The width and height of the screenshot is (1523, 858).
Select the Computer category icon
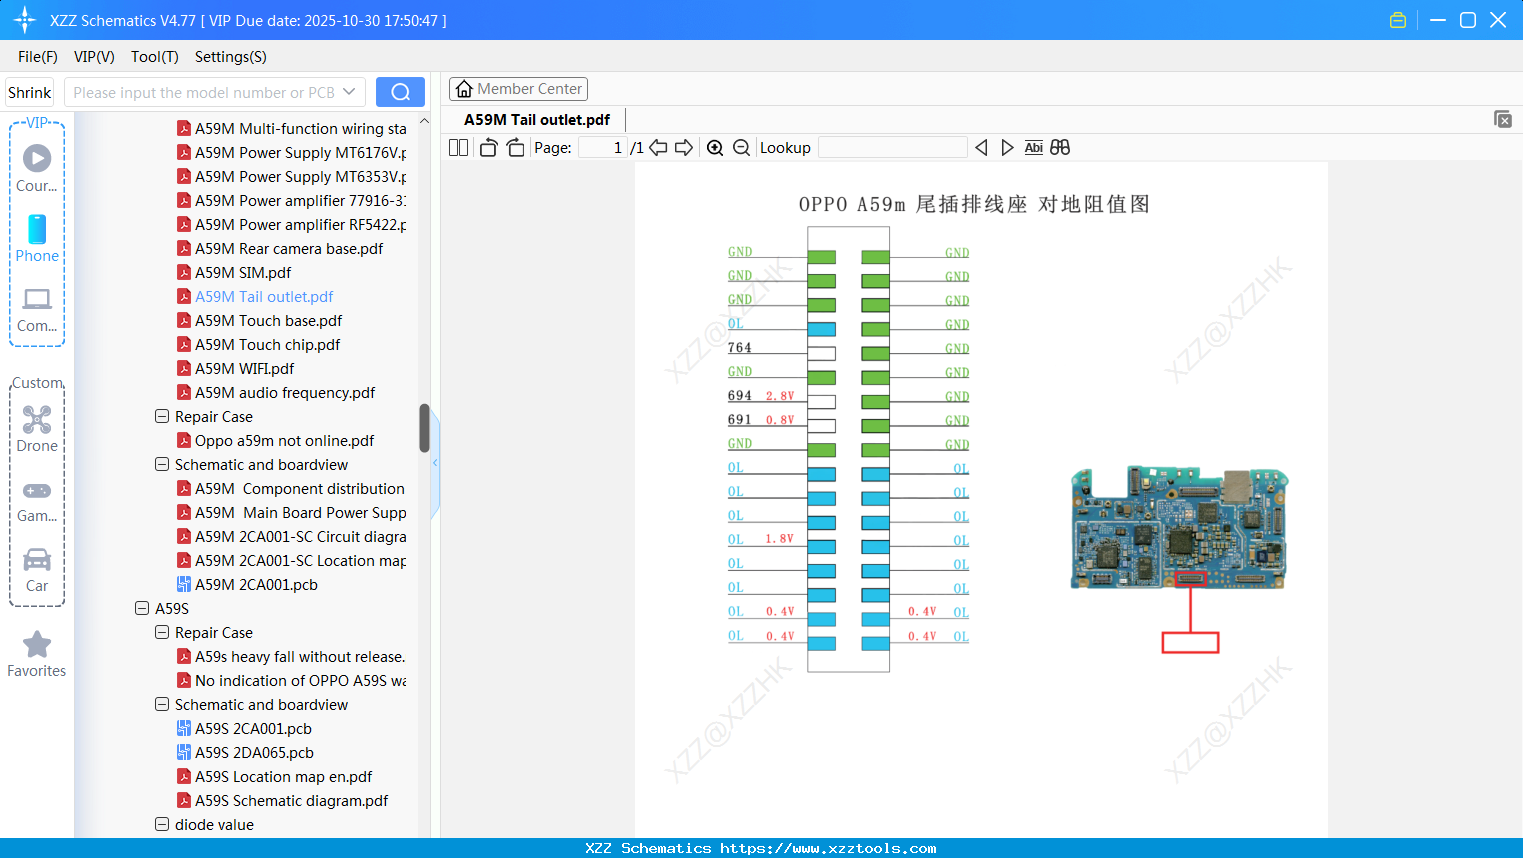[x=37, y=309]
